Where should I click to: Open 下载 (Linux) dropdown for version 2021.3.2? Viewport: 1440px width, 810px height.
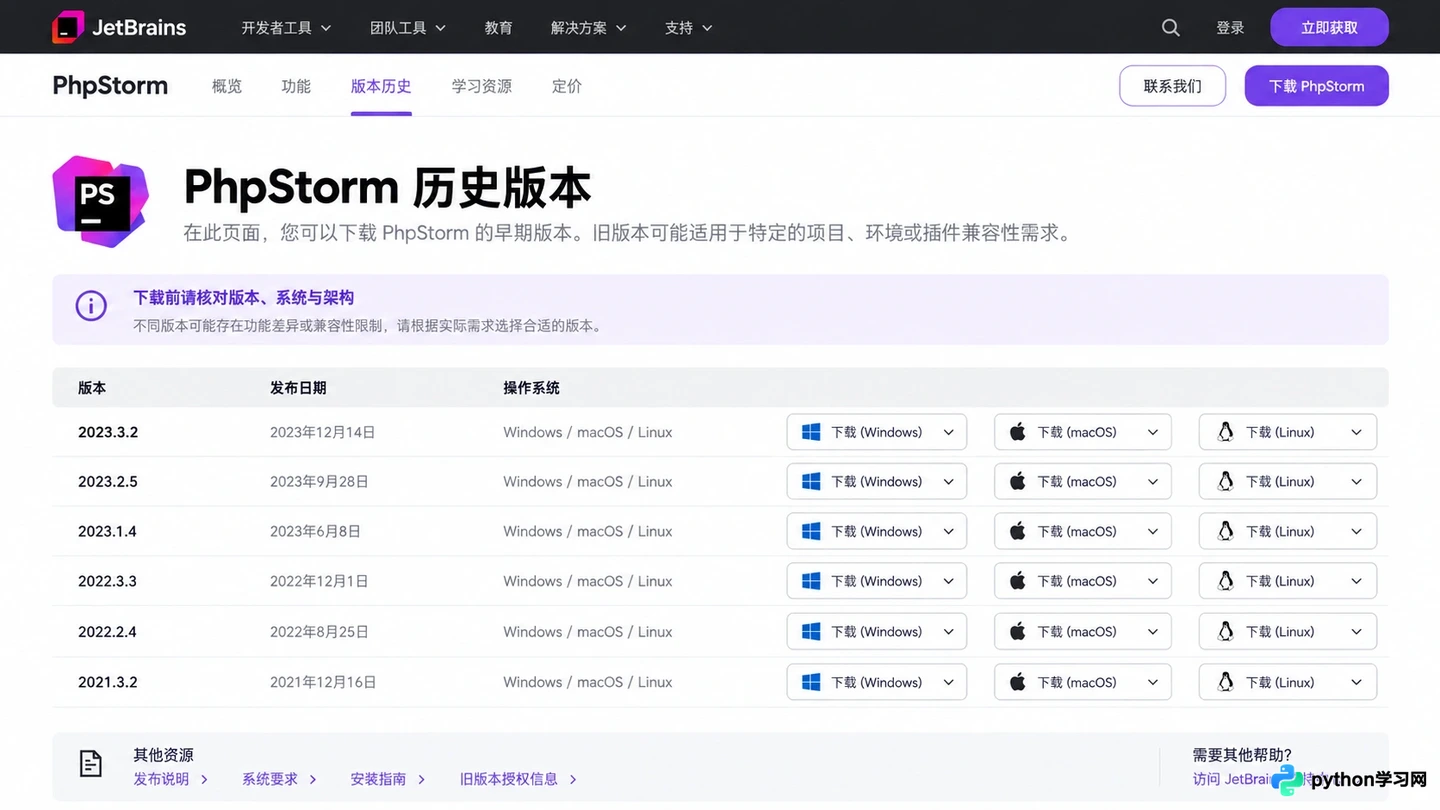1288,682
